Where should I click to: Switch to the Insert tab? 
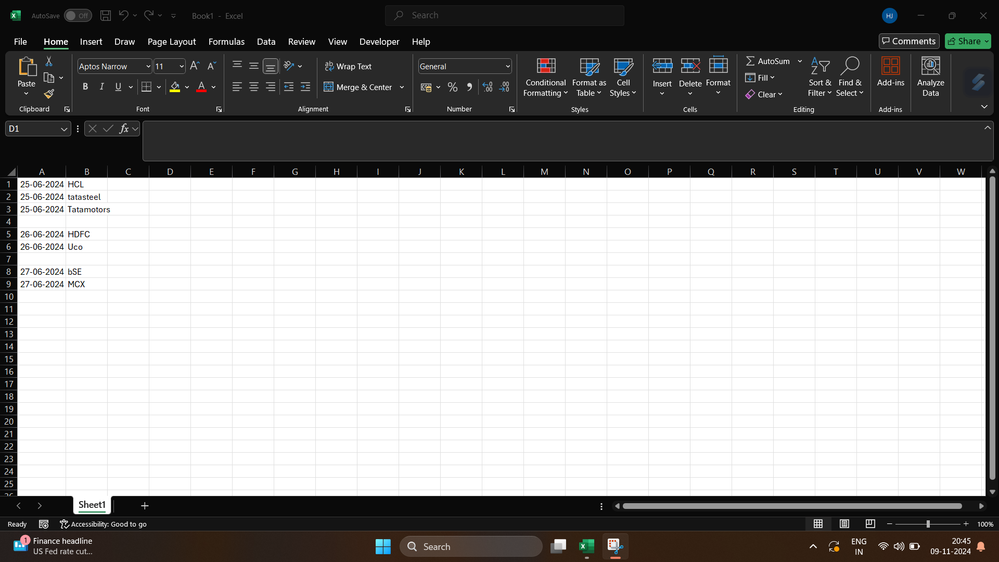(x=91, y=41)
